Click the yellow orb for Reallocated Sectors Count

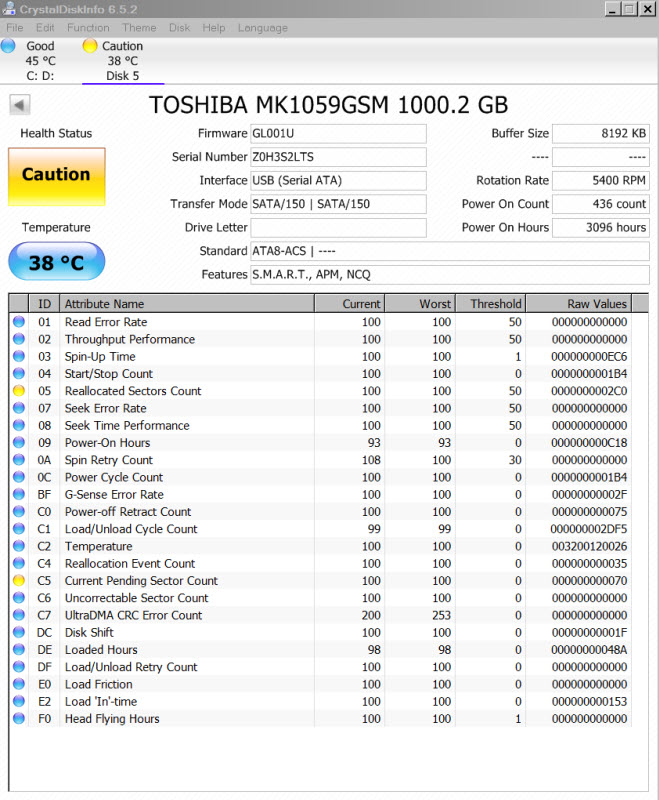point(19,391)
